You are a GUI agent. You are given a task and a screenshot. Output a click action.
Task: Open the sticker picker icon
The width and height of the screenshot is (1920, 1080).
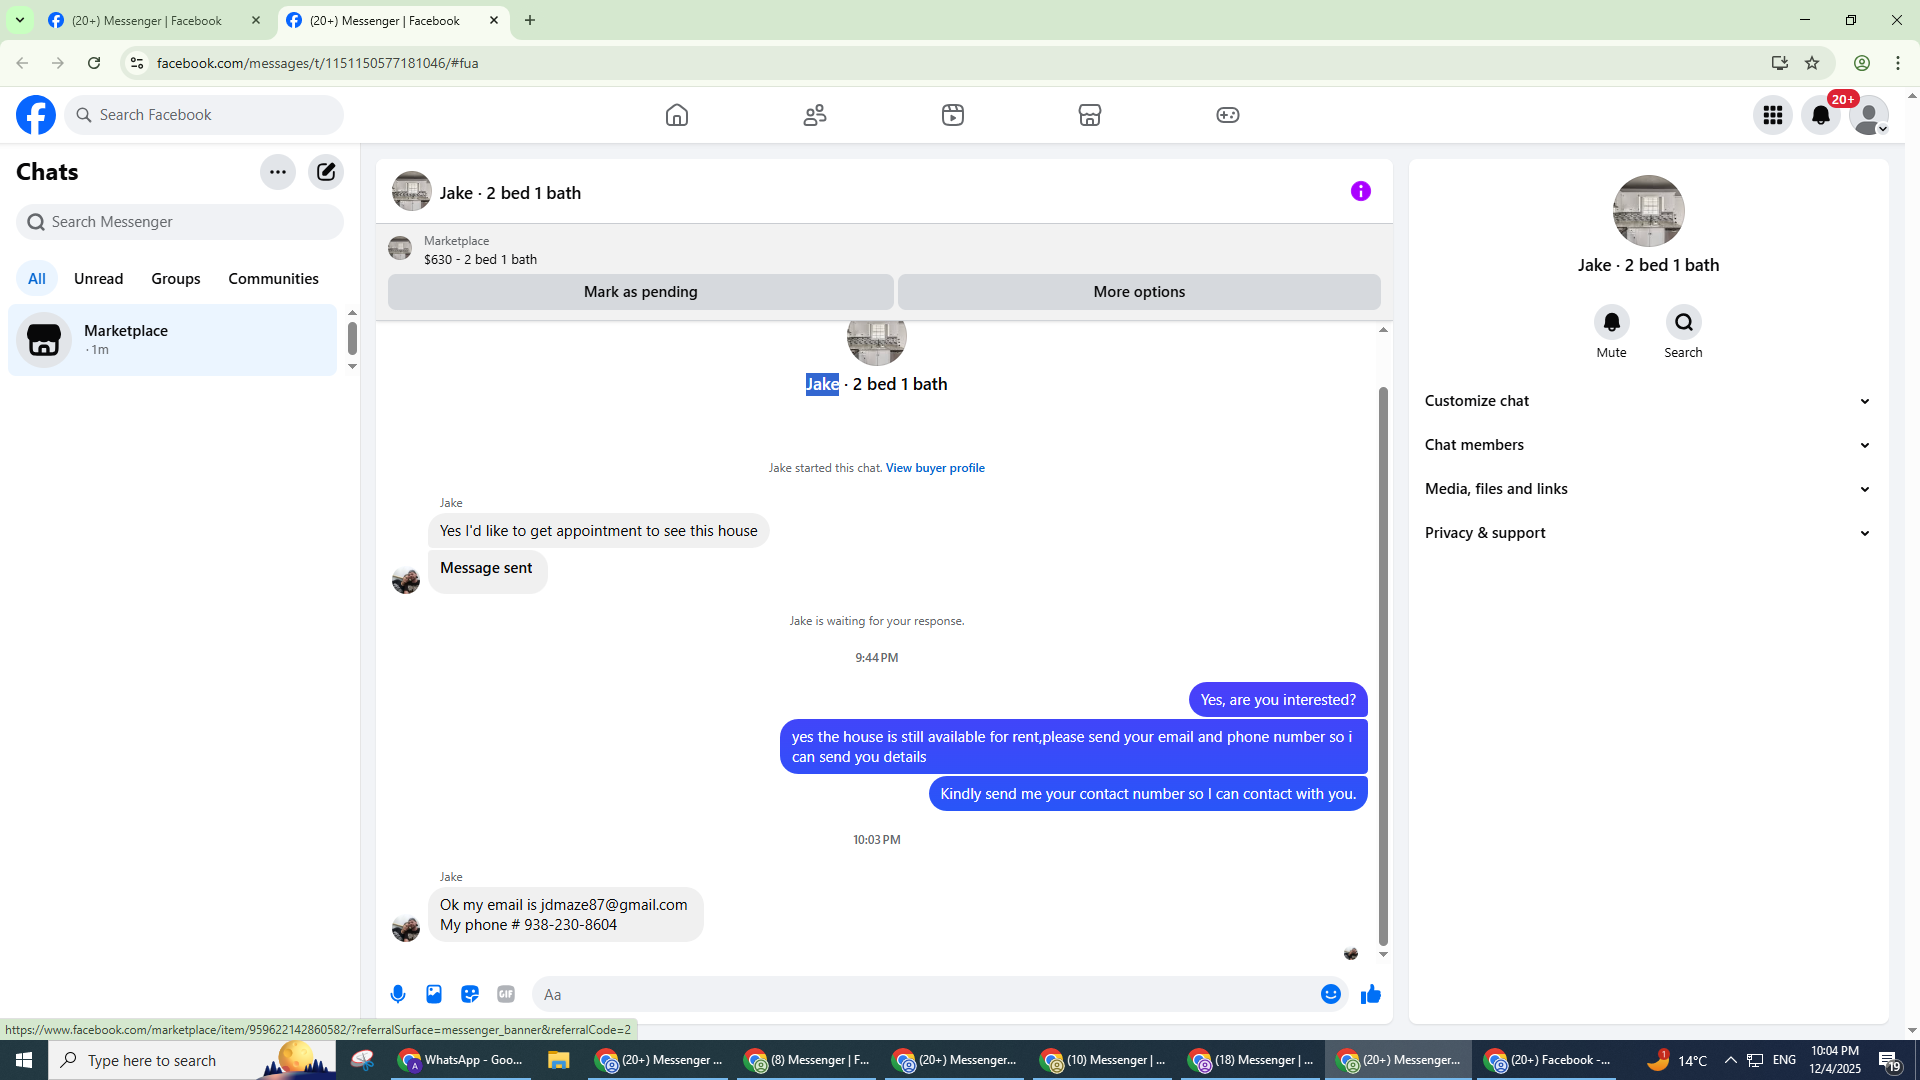click(x=470, y=994)
